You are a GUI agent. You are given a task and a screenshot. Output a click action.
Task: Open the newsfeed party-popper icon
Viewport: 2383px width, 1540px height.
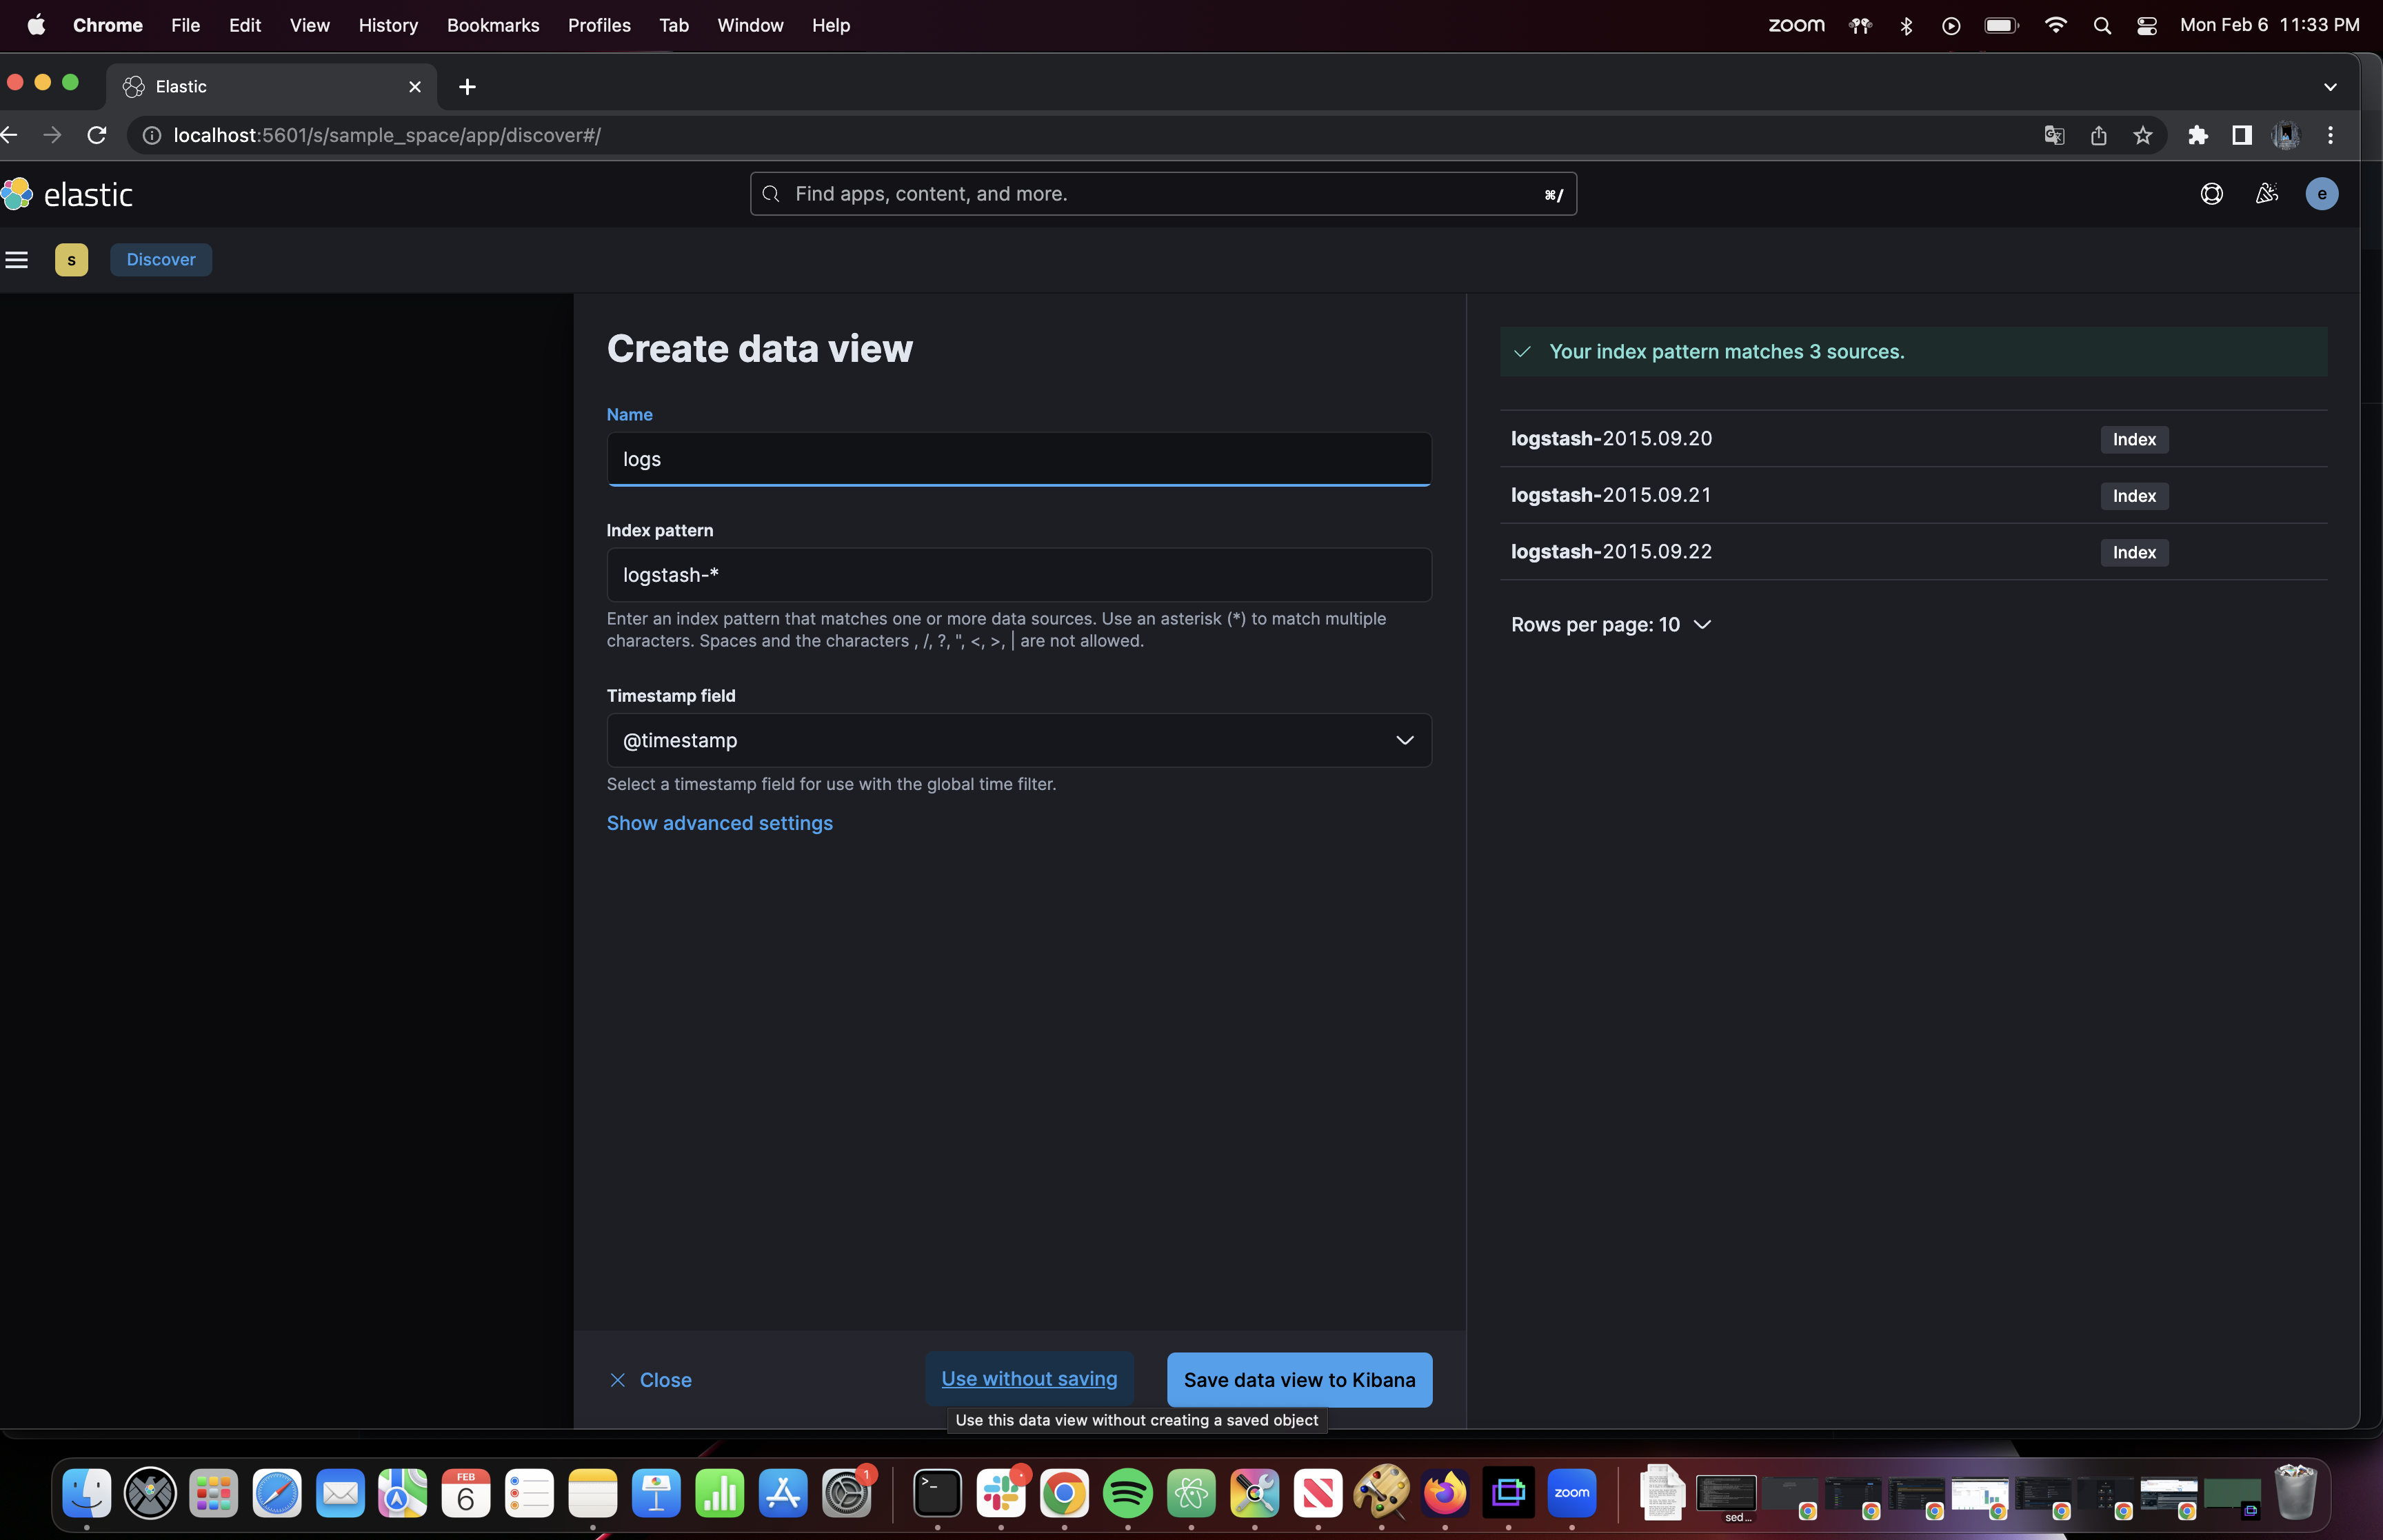tap(2266, 193)
